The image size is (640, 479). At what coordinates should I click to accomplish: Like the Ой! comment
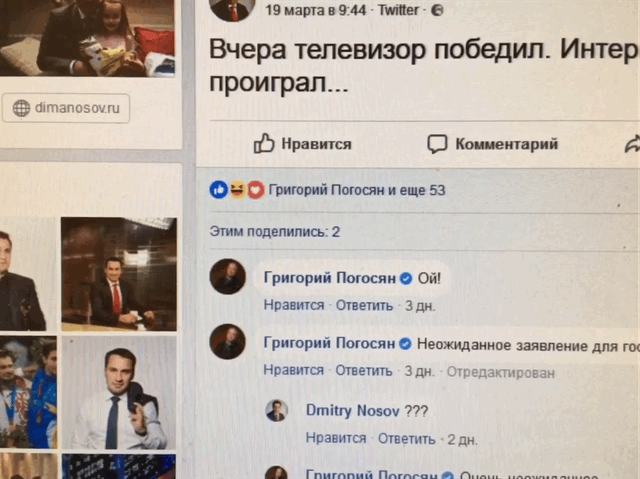(x=294, y=305)
